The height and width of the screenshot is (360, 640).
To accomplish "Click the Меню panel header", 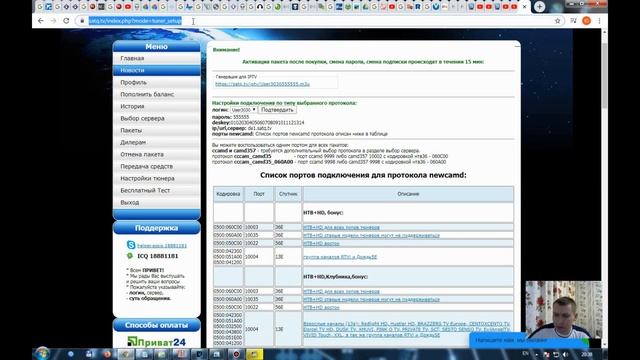I will pyautogui.click(x=157, y=47).
